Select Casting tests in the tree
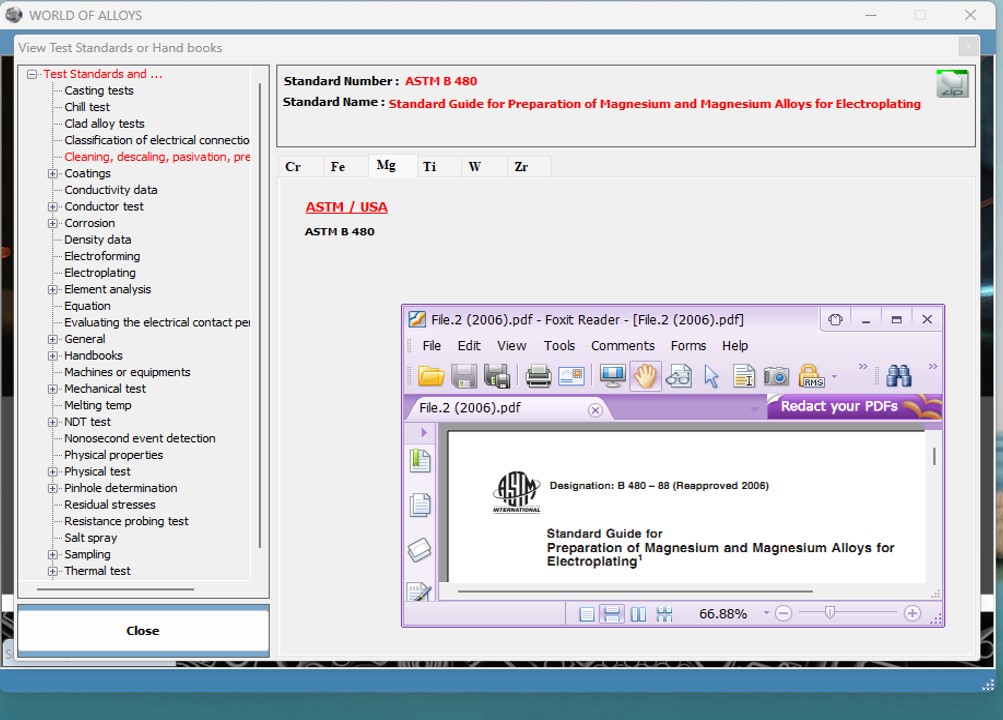This screenshot has height=720, width=1003. tap(99, 91)
